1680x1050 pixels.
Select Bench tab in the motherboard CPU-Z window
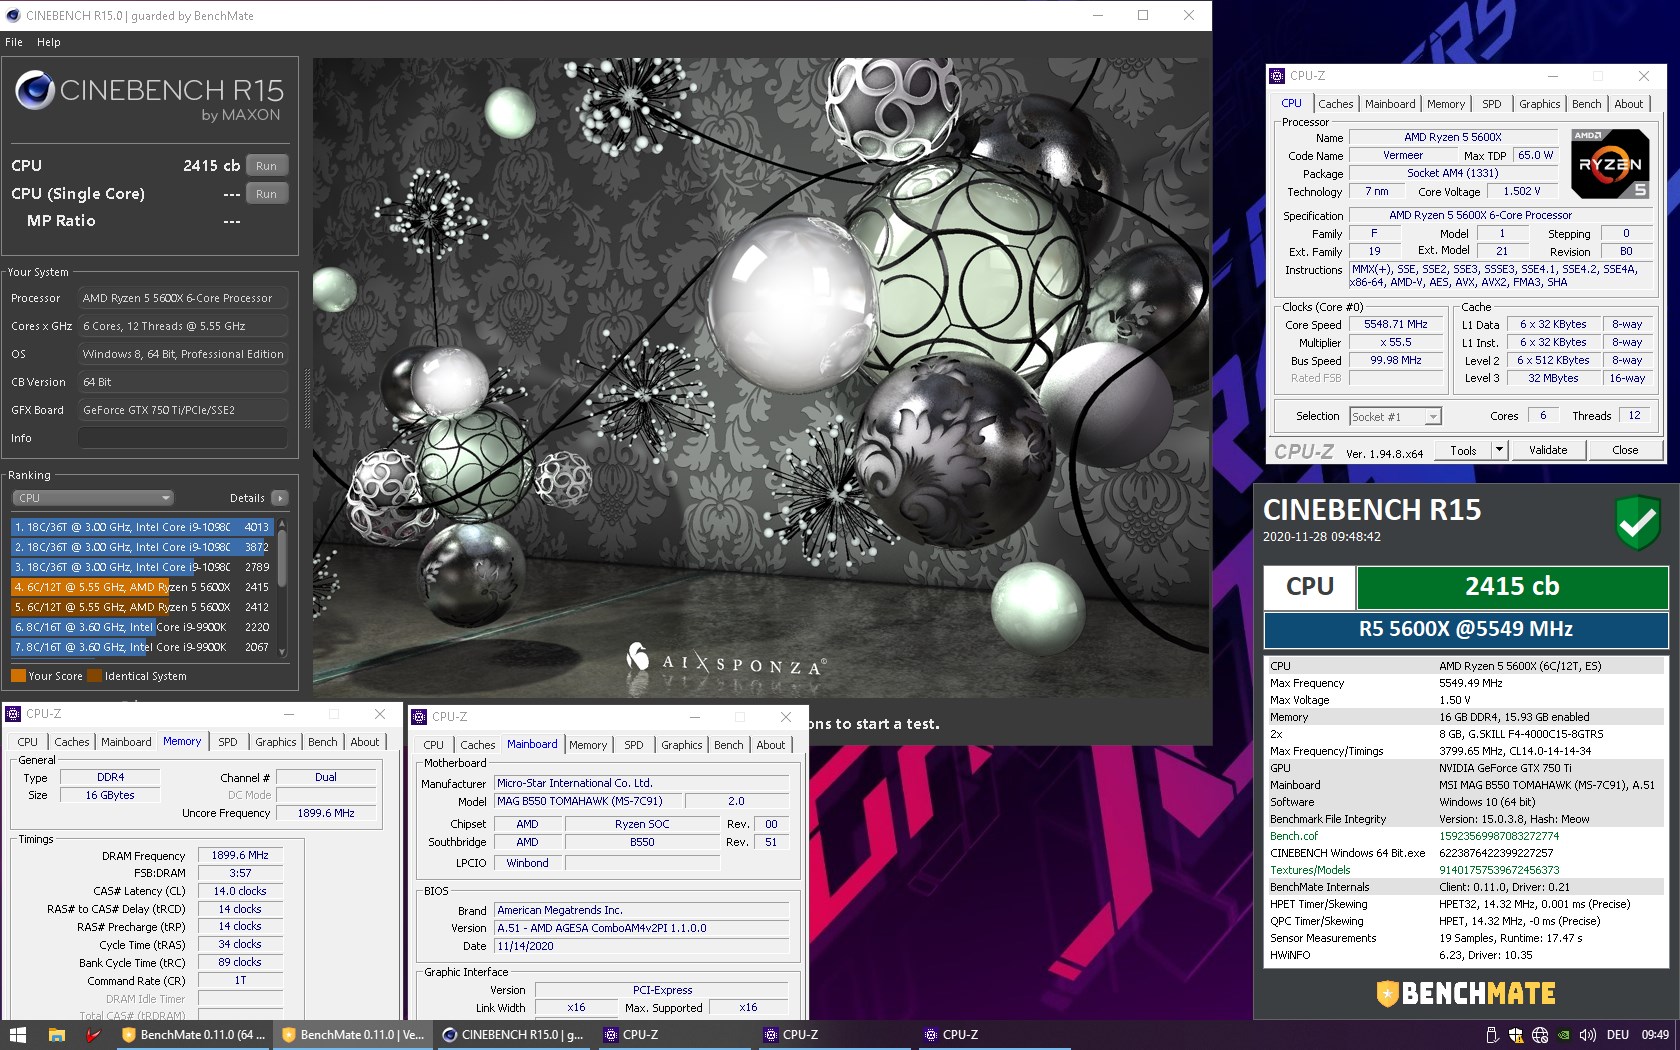point(728,745)
